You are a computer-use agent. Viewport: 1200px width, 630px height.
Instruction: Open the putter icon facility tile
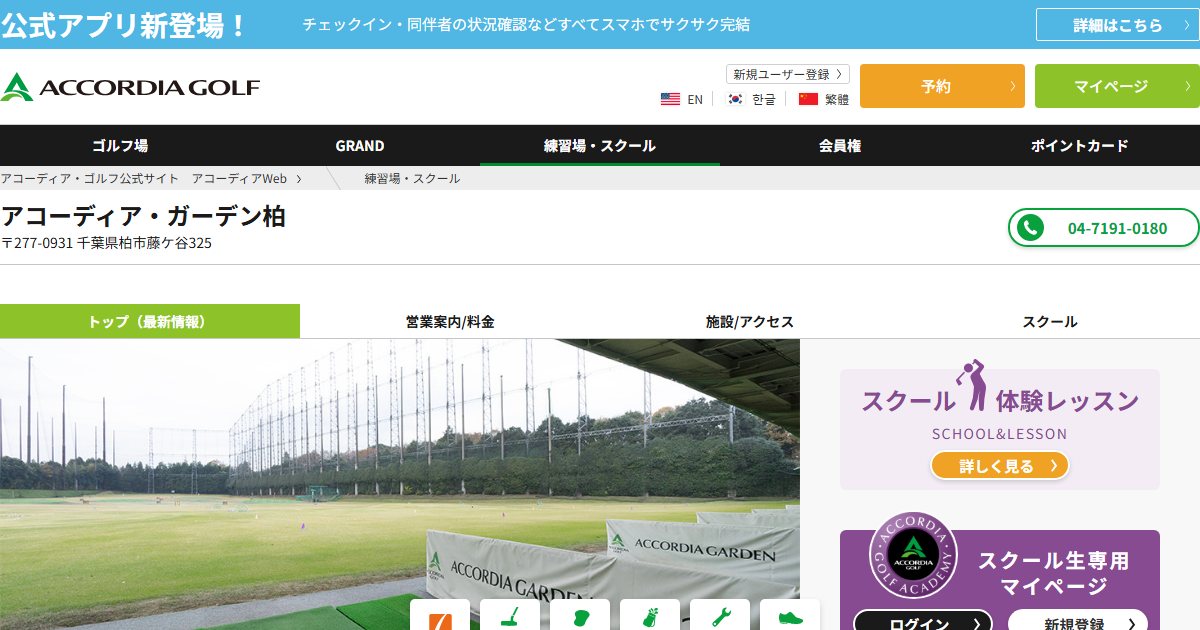pyautogui.click(x=510, y=615)
